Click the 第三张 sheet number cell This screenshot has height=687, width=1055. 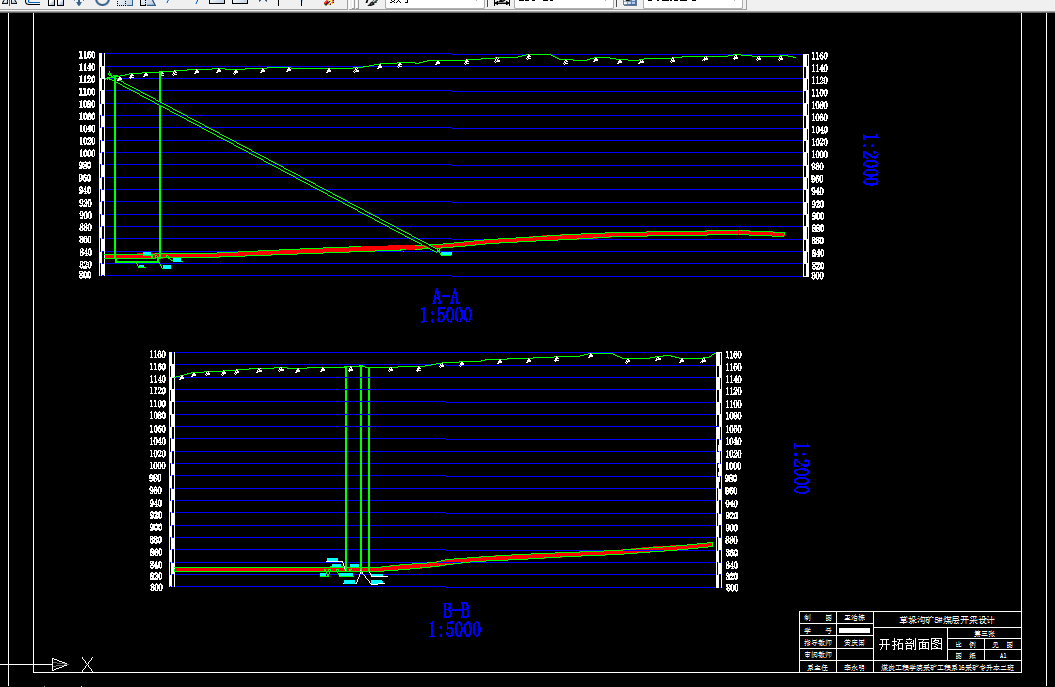[984, 633]
